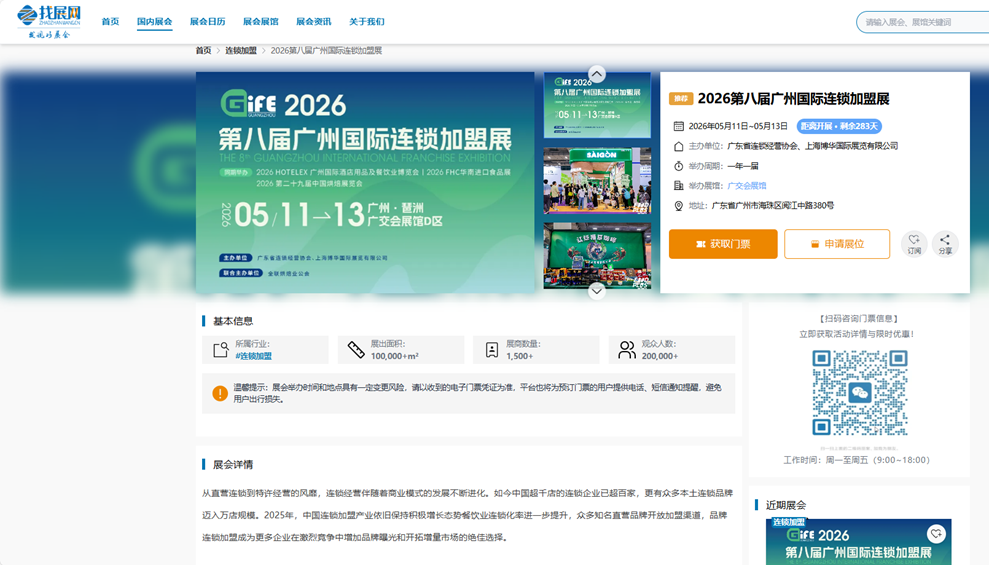Click the 1,500+ exhibitor count value

(519, 356)
